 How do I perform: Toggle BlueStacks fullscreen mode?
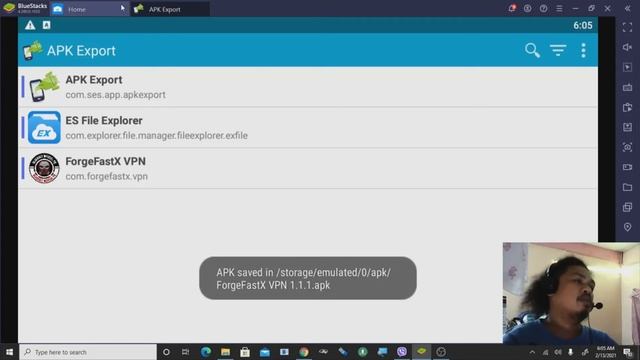pos(627,27)
